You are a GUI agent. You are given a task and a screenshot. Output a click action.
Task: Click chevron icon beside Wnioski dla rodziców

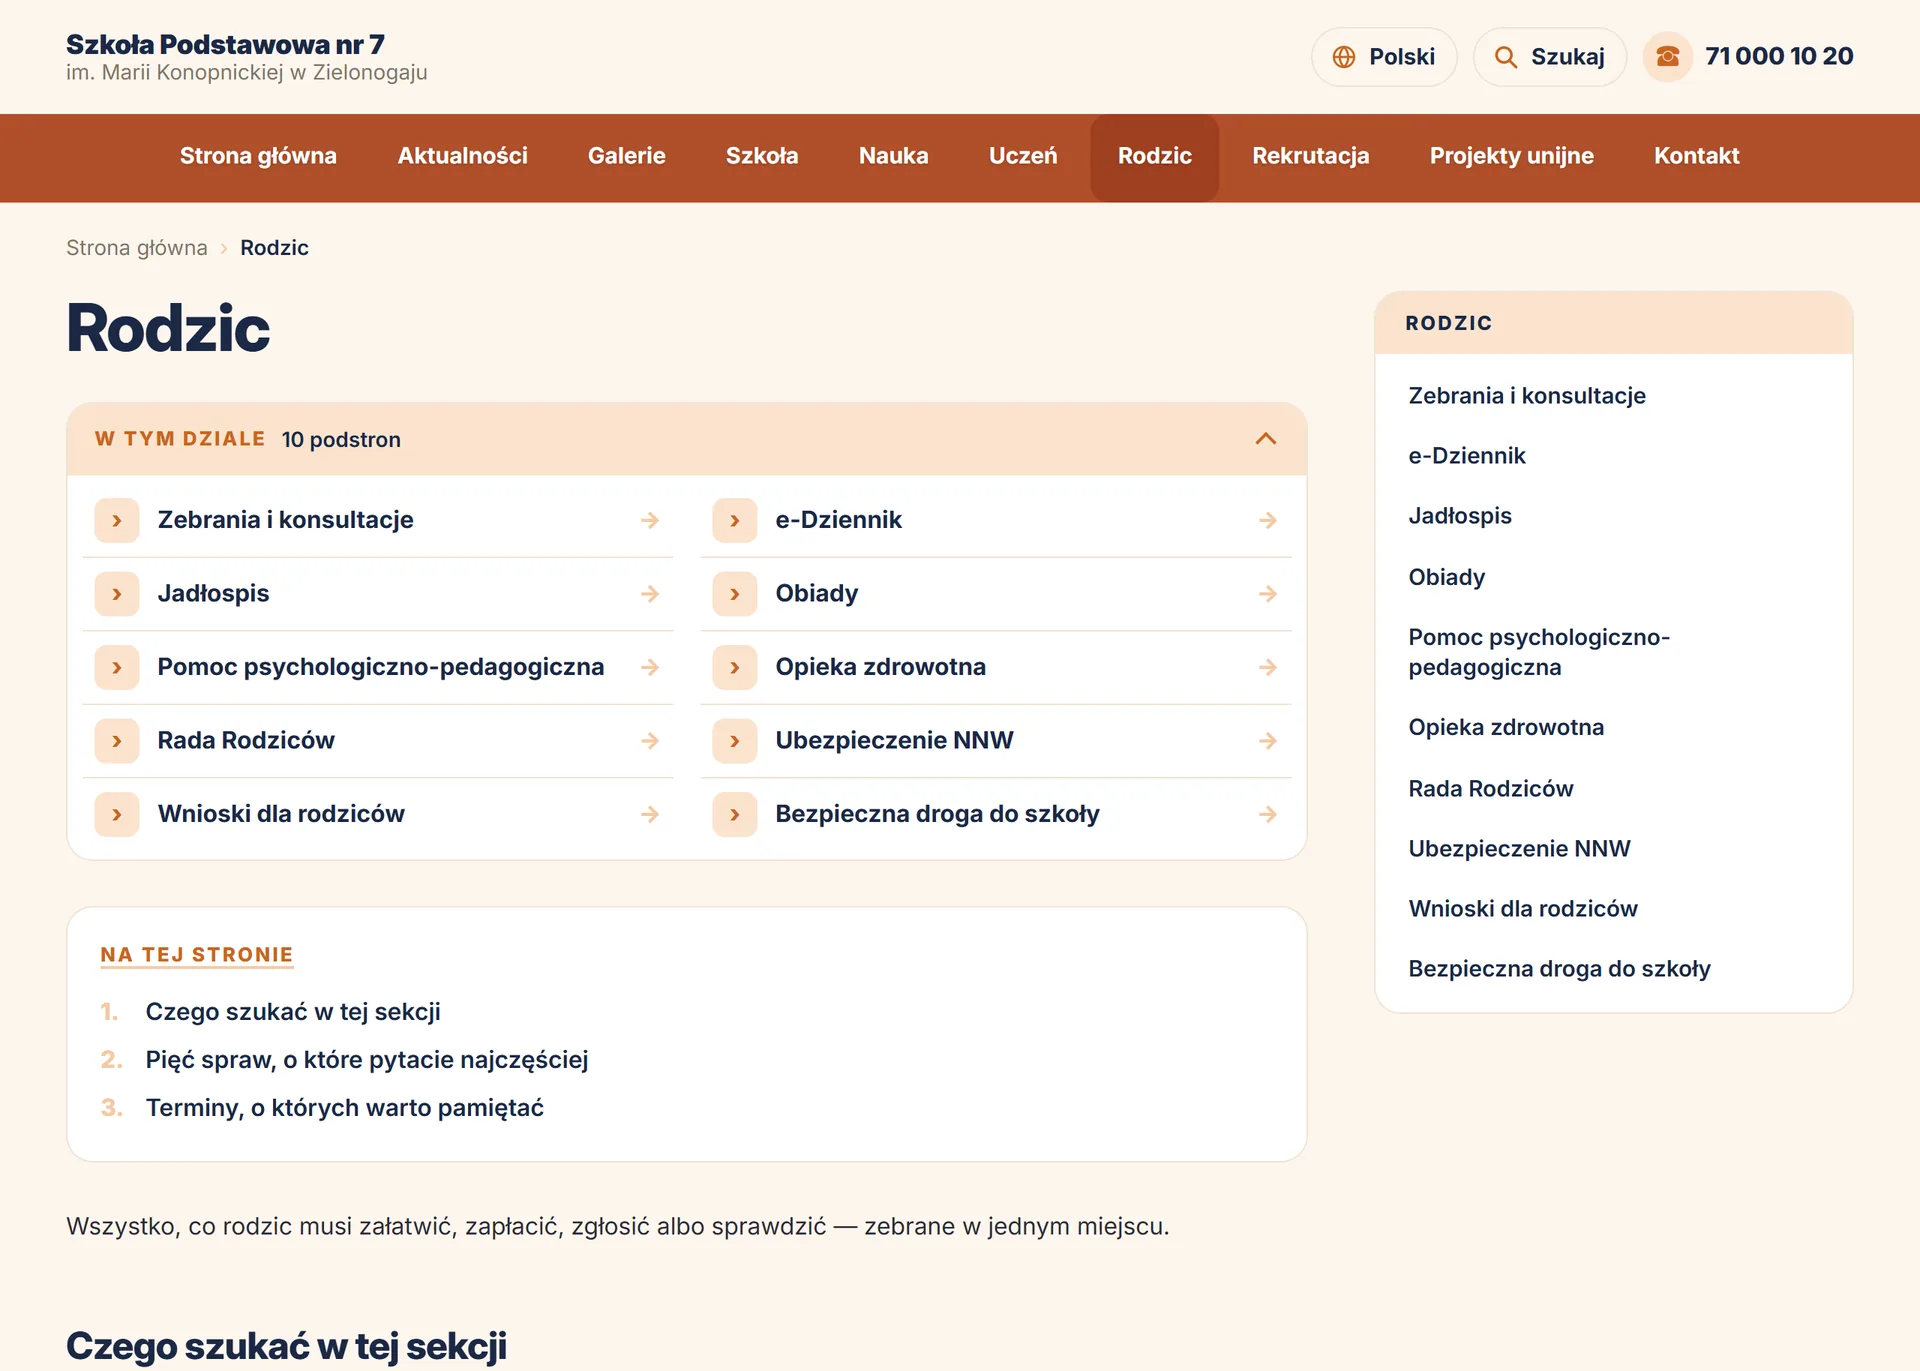pyautogui.click(x=117, y=814)
